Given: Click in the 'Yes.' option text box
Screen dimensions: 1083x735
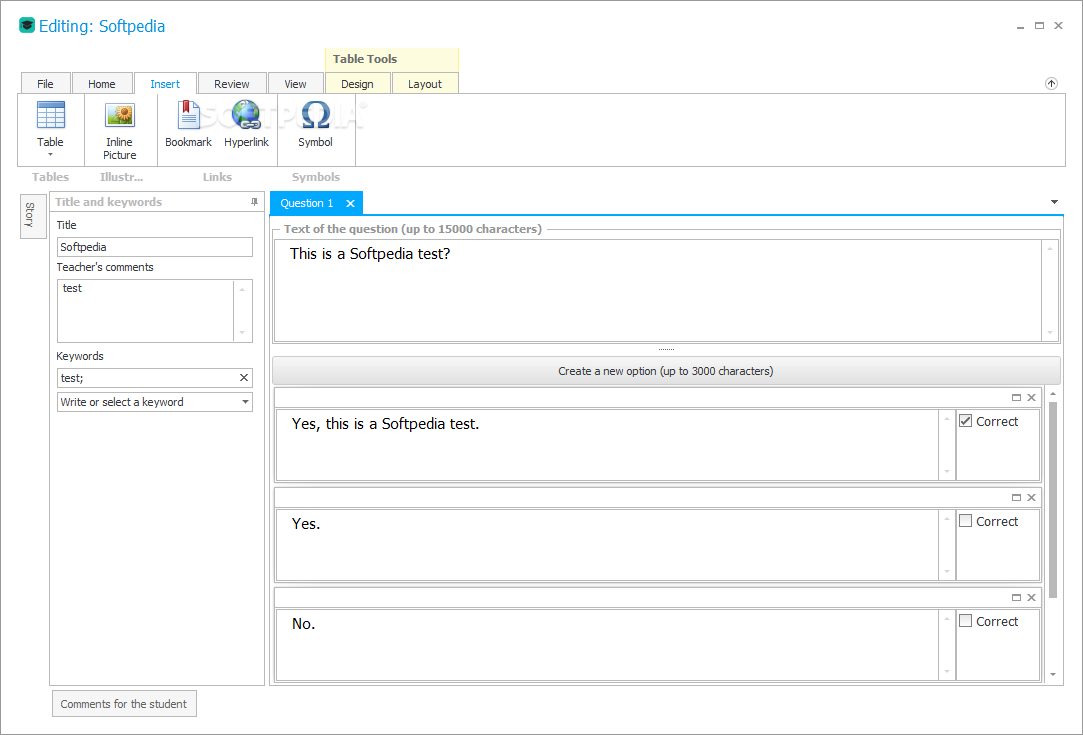Looking at the screenshot, I should click(607, 544).
